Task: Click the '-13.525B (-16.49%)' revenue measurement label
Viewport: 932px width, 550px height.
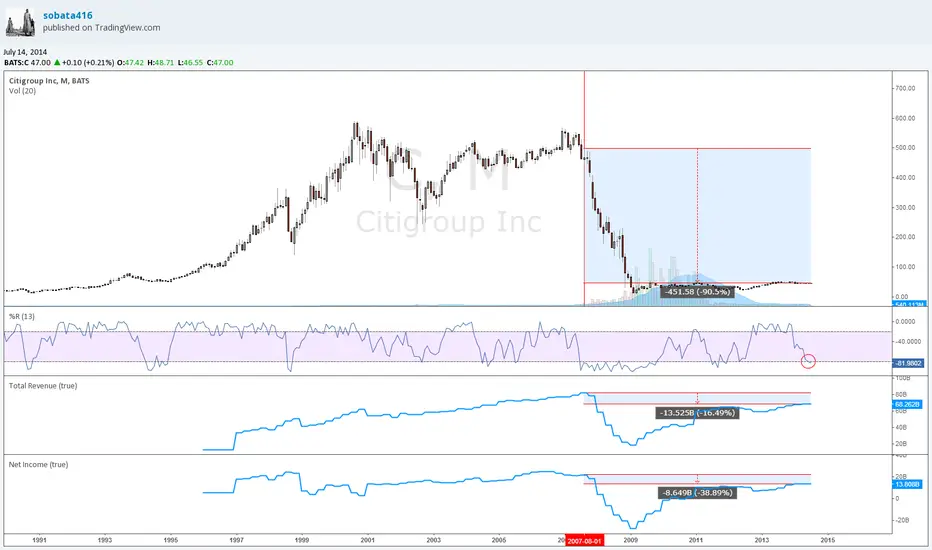Action: (x=697, y=413)
